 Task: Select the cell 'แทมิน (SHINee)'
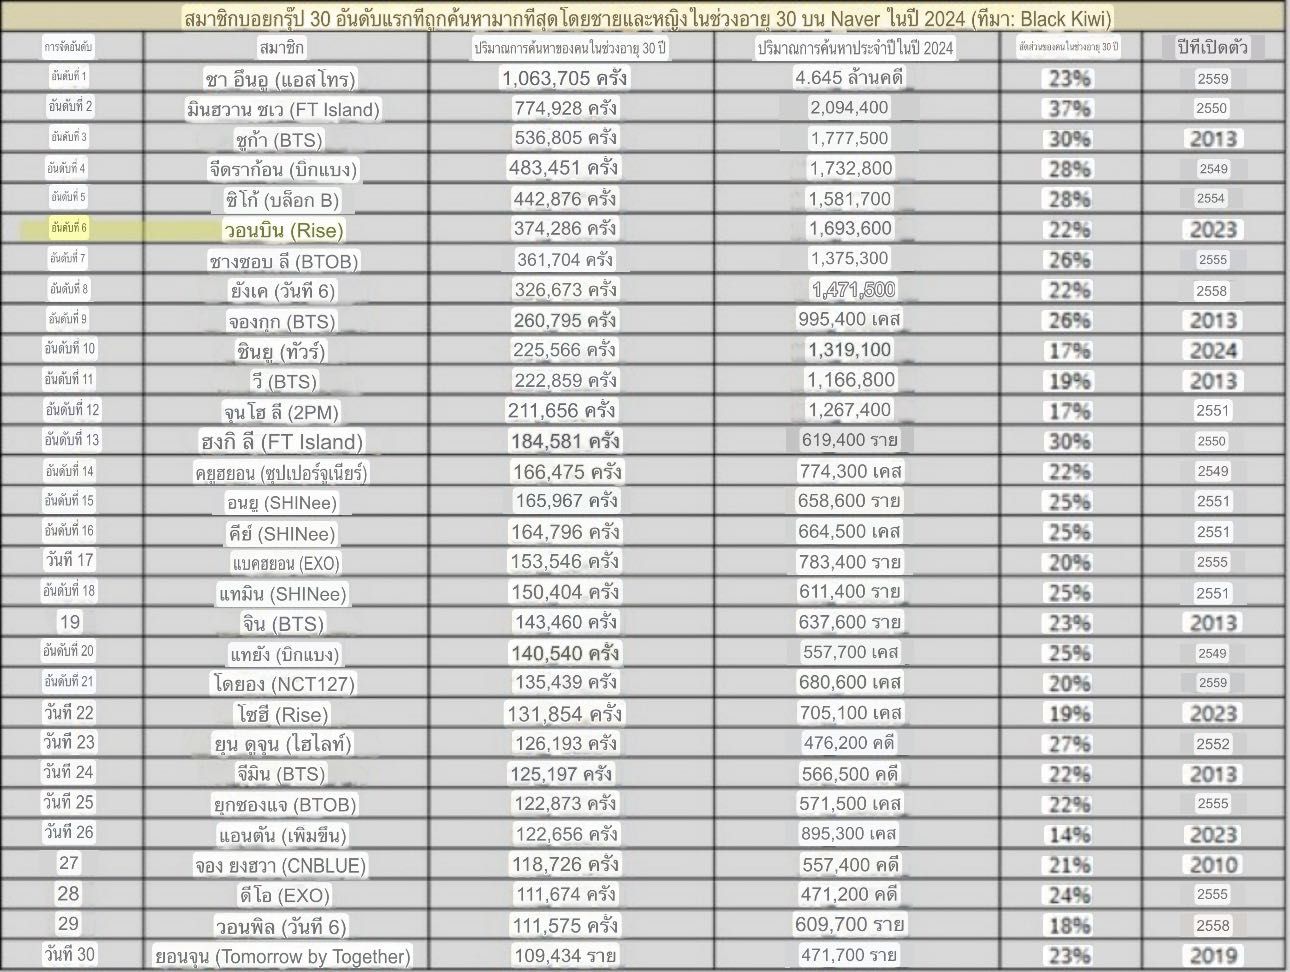pos(283,594)
